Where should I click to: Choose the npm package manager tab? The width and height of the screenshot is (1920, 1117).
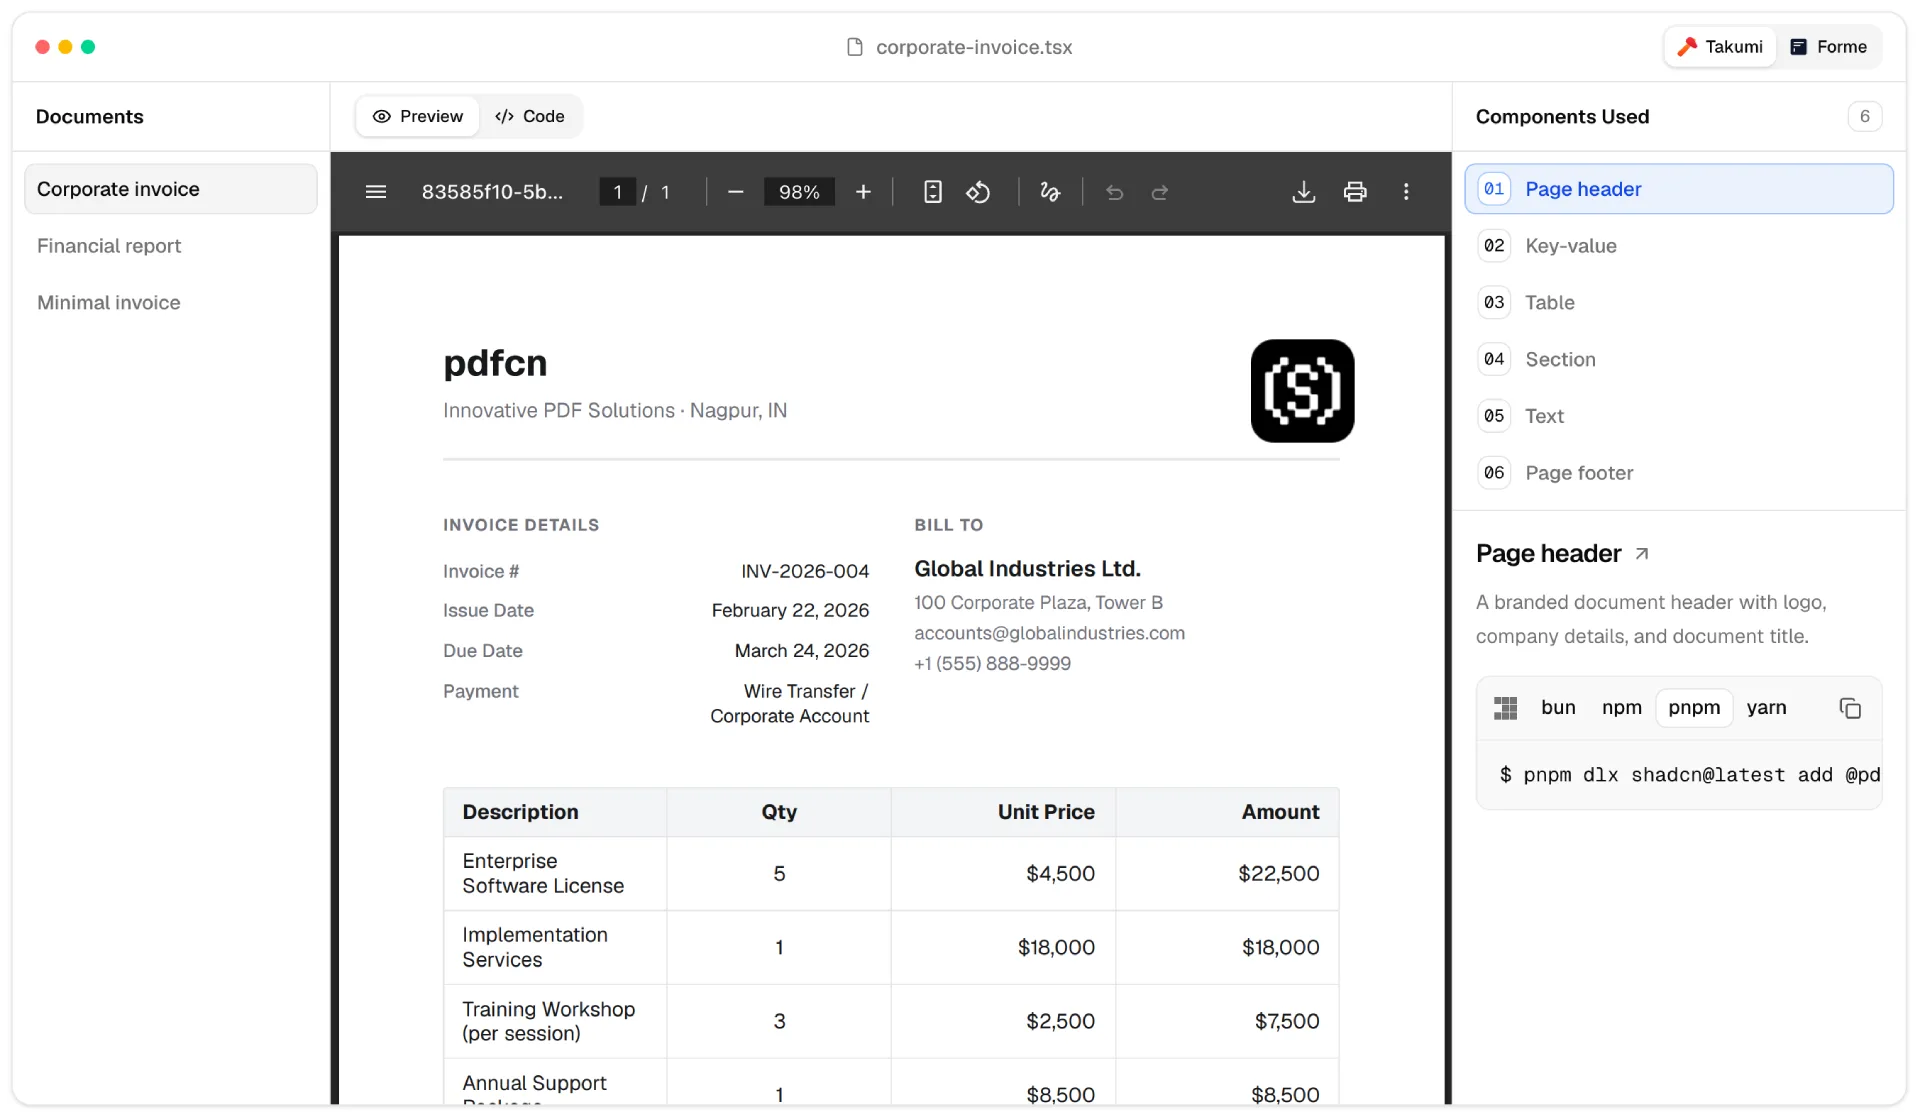click(1622, 708)
